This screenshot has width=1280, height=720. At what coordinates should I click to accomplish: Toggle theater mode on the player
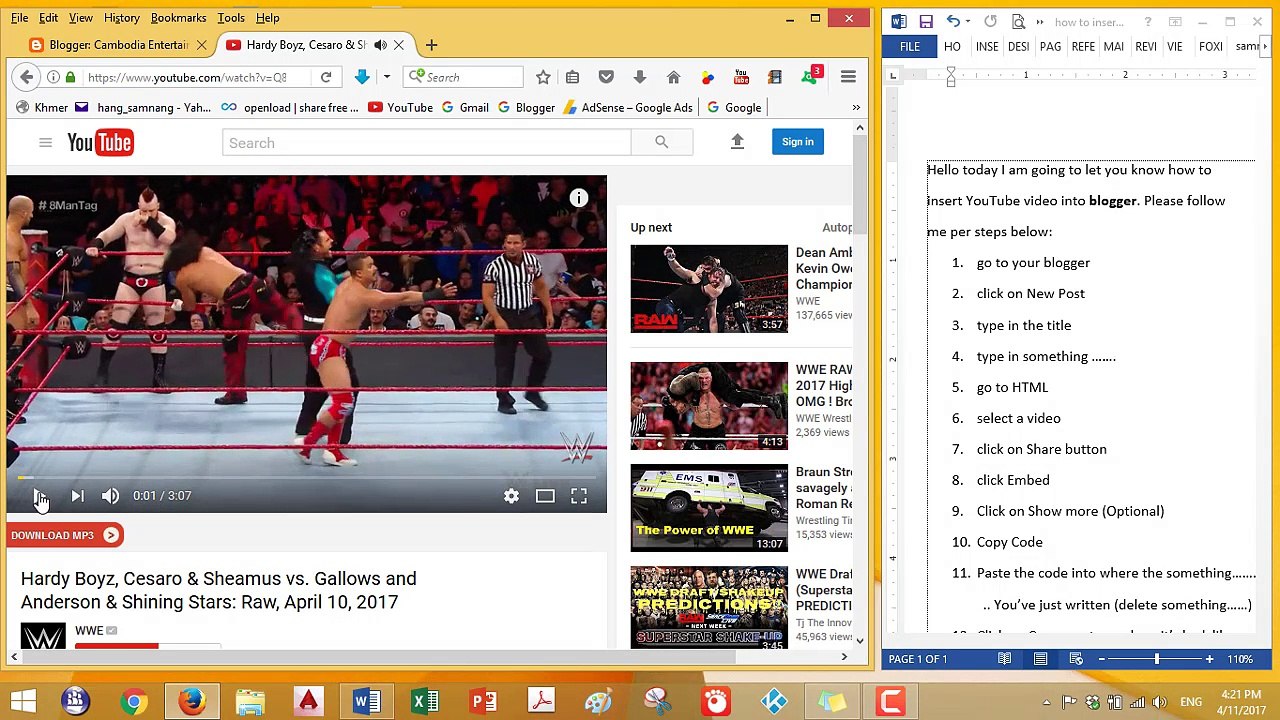click(545, 496)
